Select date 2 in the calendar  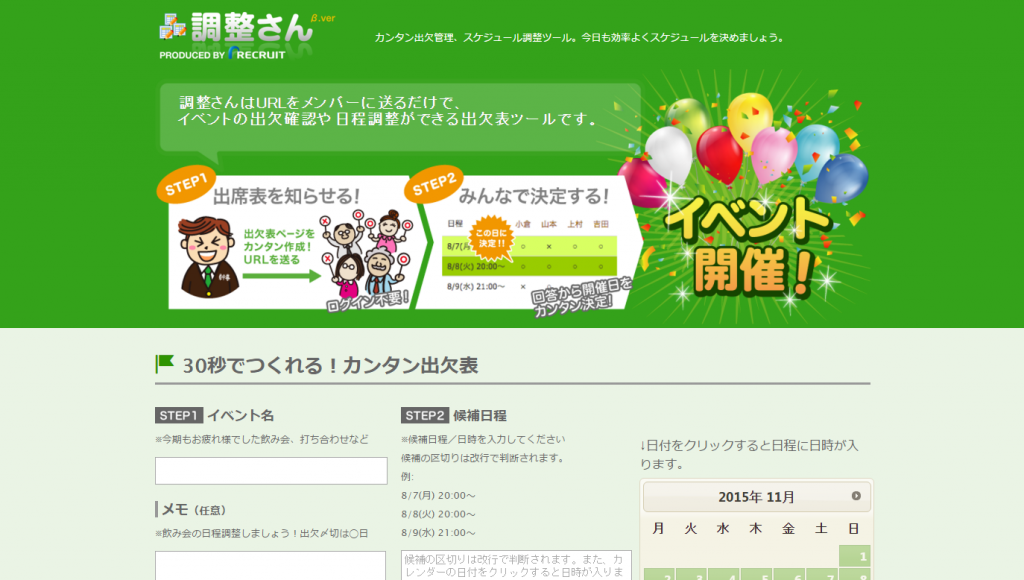tap(659, 575)
